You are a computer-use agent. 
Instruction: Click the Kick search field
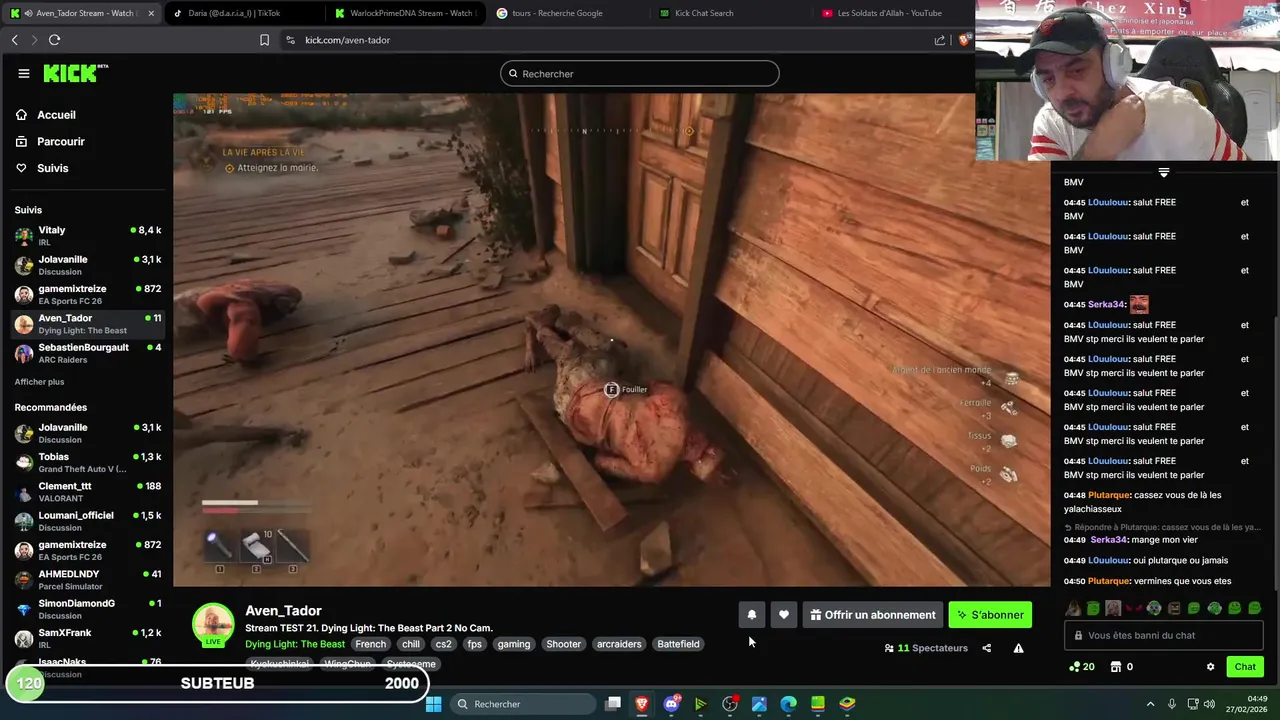click(x=639, y=73)
